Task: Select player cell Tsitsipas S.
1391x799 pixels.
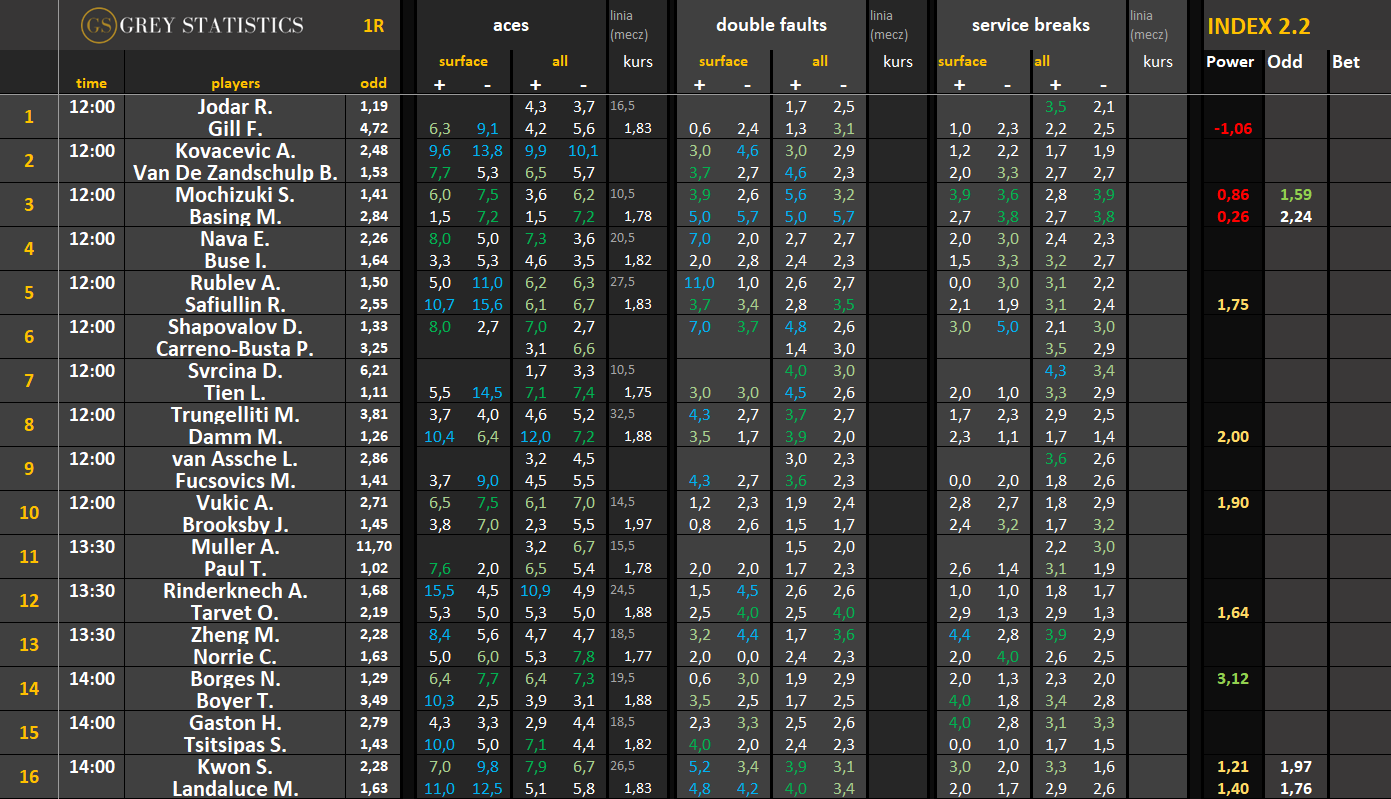Action: click(x=235, y=744)
